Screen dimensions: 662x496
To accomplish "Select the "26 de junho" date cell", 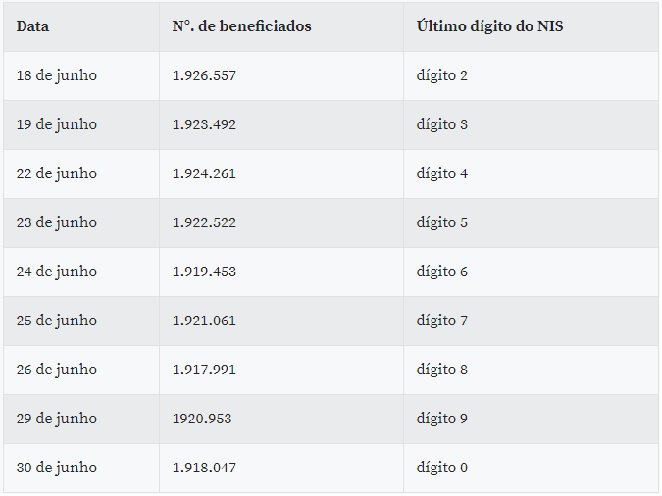I will click(57, 369).
